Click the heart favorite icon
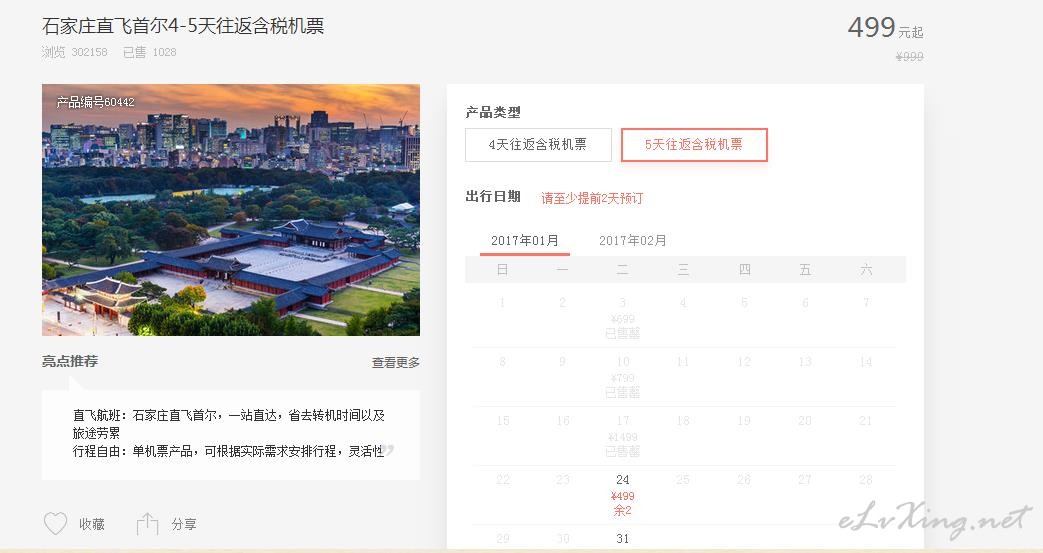 pos(55,524)
